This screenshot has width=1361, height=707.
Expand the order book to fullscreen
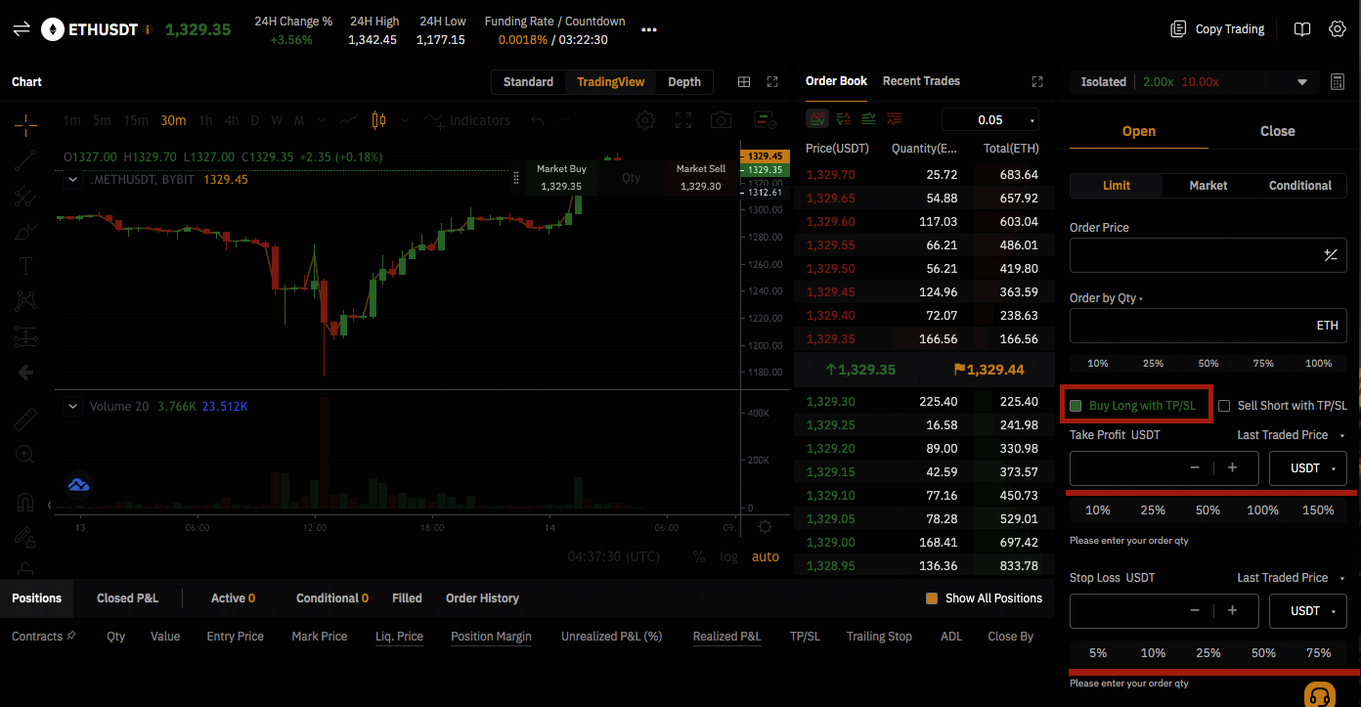click(x=1037, y=82)
